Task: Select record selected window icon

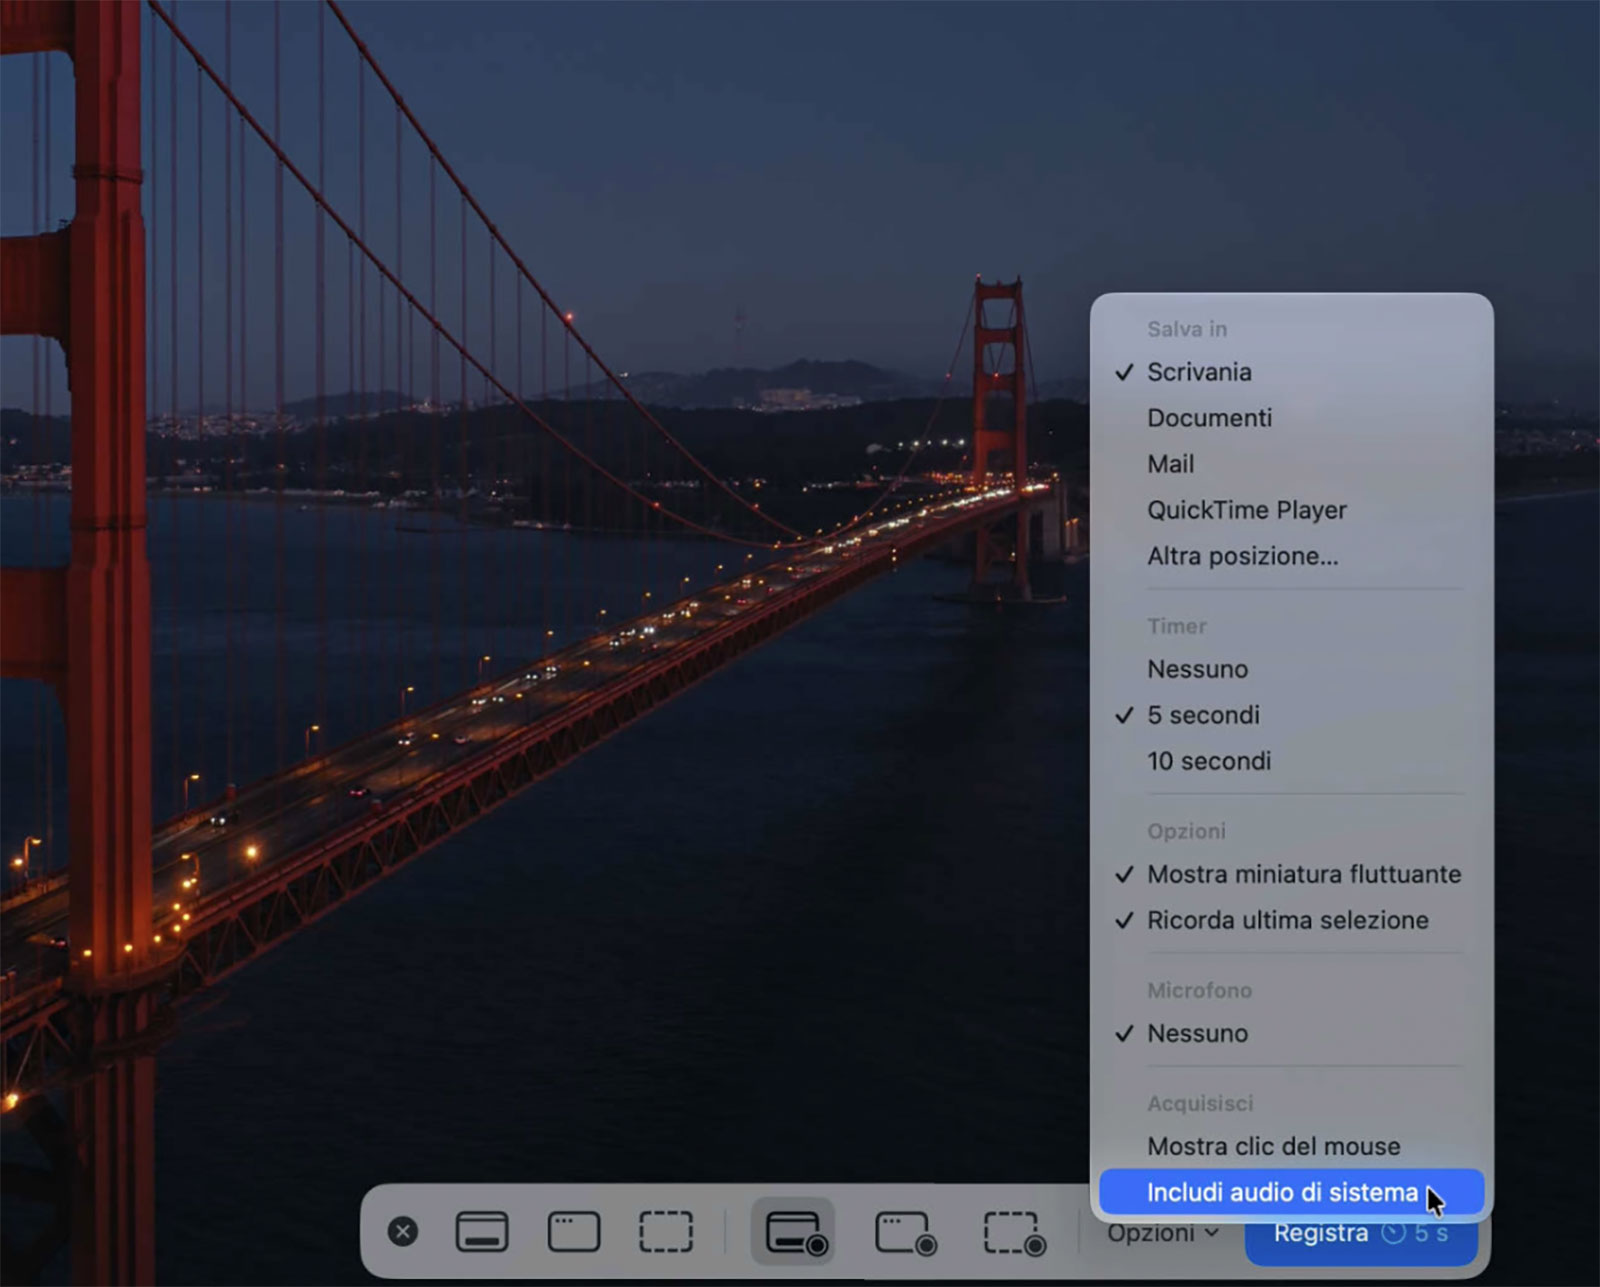Action: 905,1232
